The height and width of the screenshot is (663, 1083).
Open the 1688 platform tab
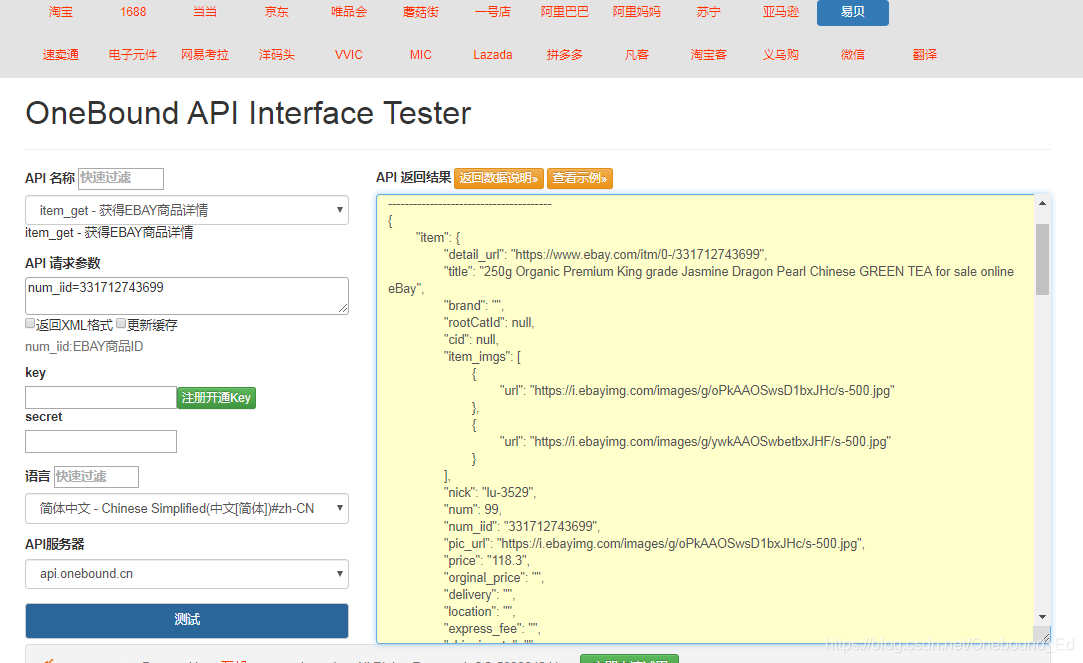coord(133,12)
